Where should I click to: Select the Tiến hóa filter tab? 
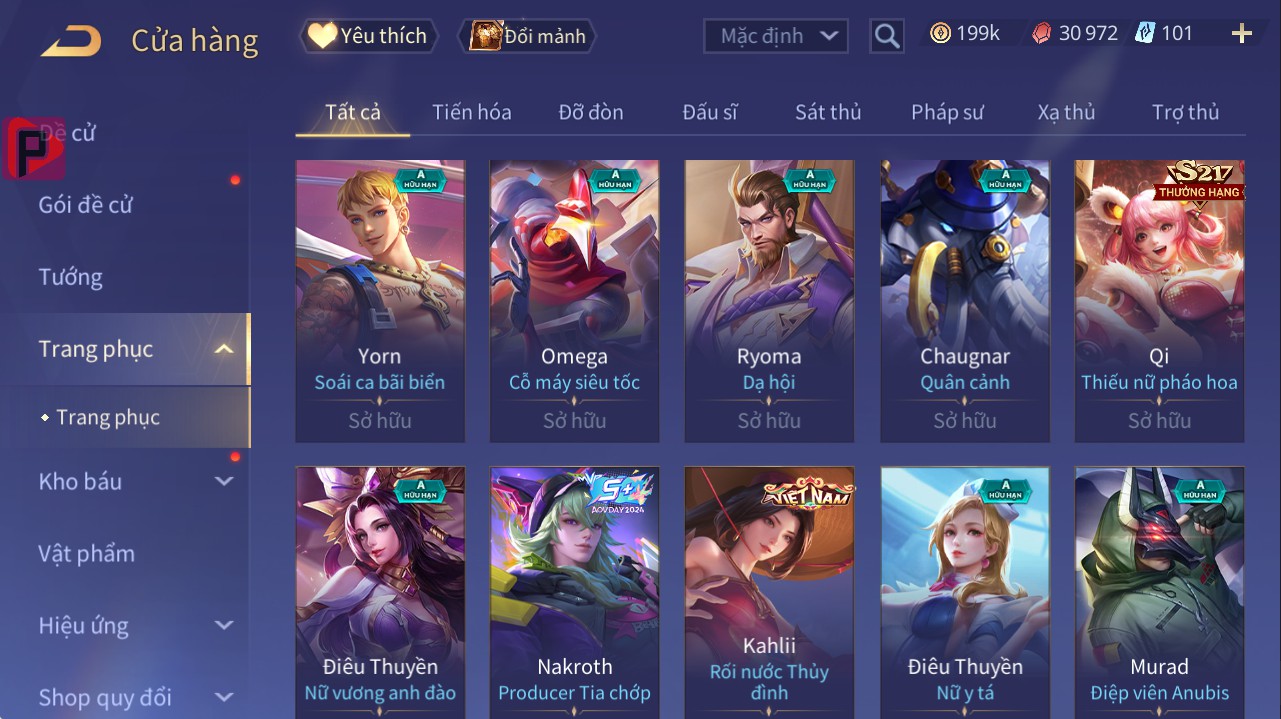[x=471, y=112]
